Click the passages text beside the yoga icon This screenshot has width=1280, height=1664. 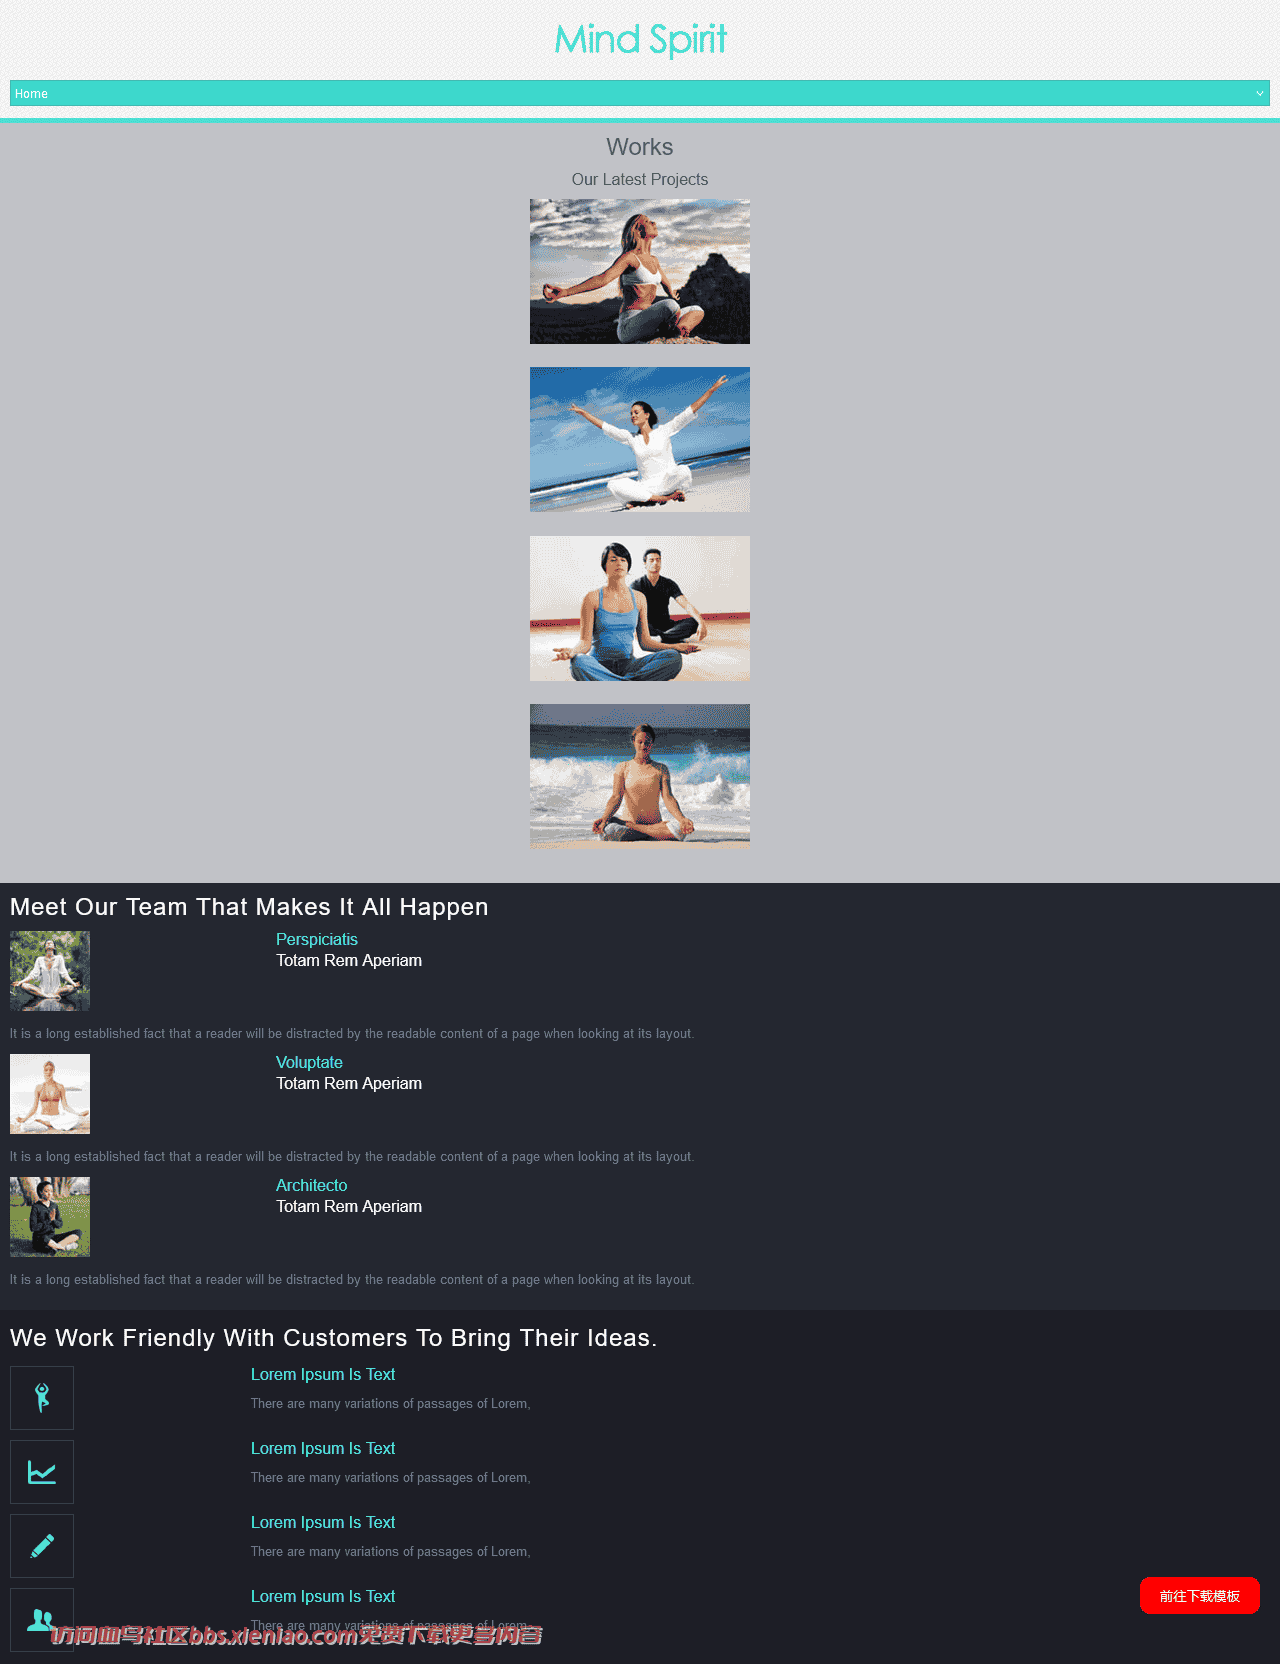(x=391, y=1403)
